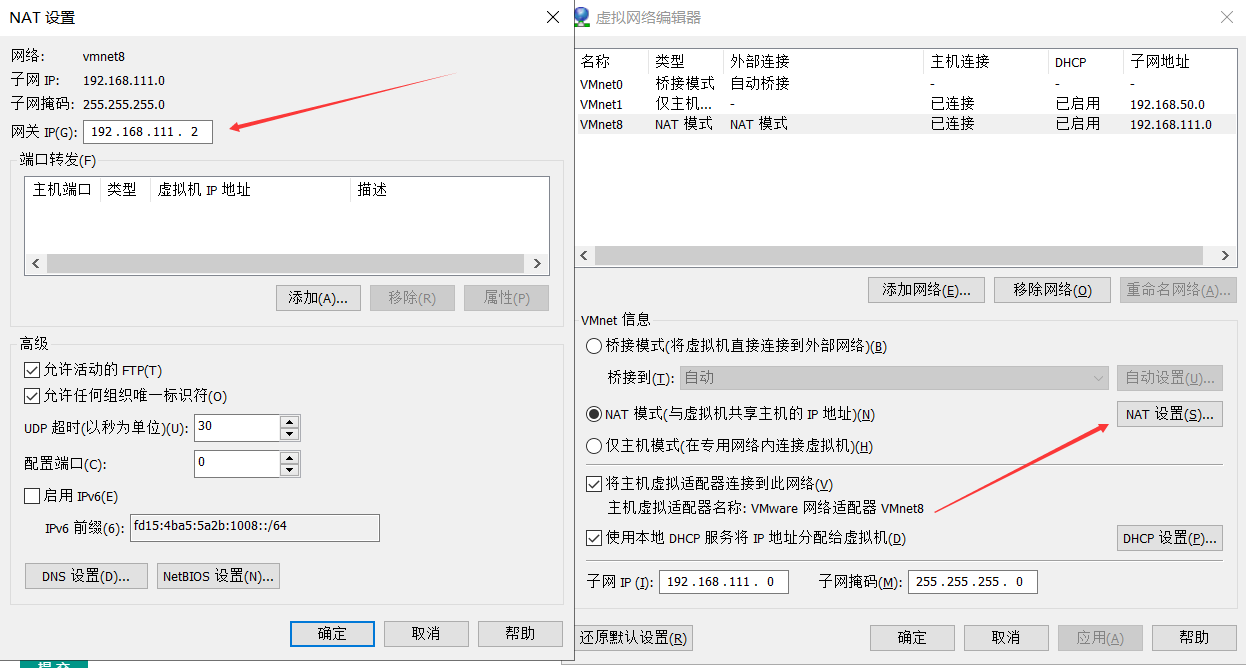Open DHCP 设置 dialog
The image size is (1246, 668).
tap(1169, 538)
